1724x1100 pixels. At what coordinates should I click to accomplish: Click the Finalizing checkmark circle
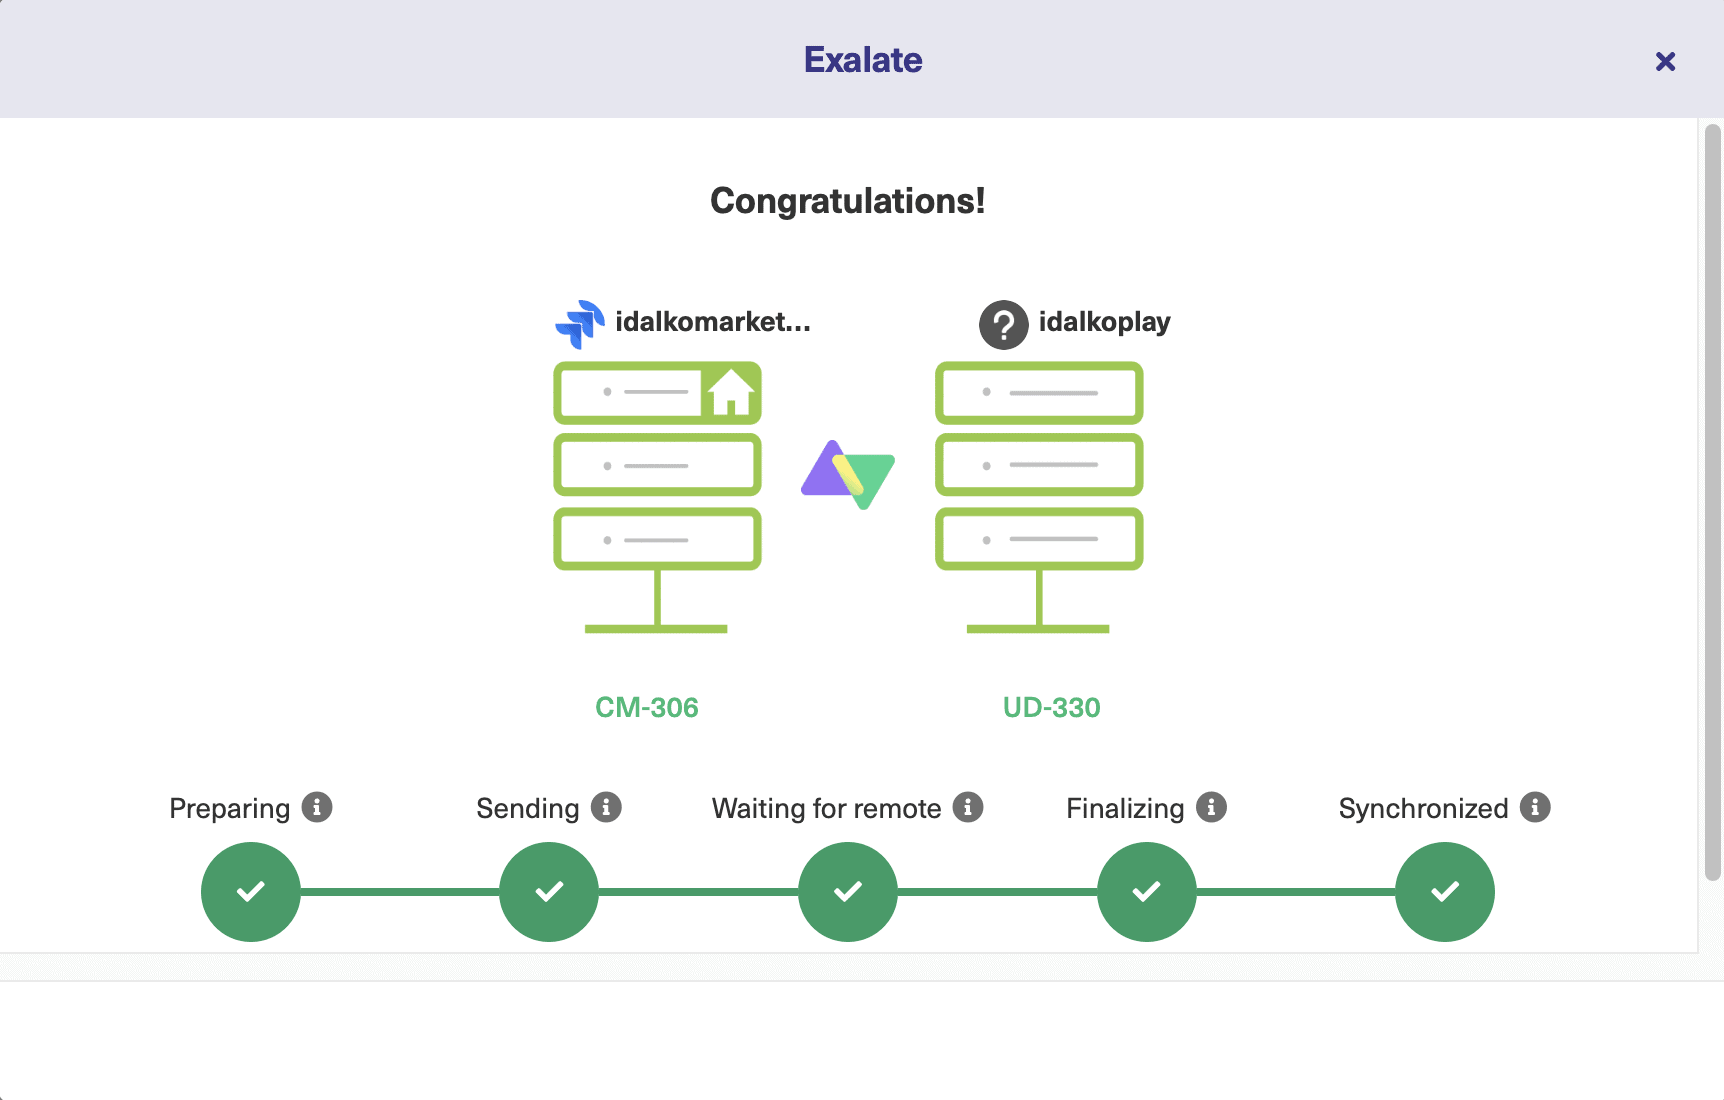pyautogui.click(x=1146, y=891)
